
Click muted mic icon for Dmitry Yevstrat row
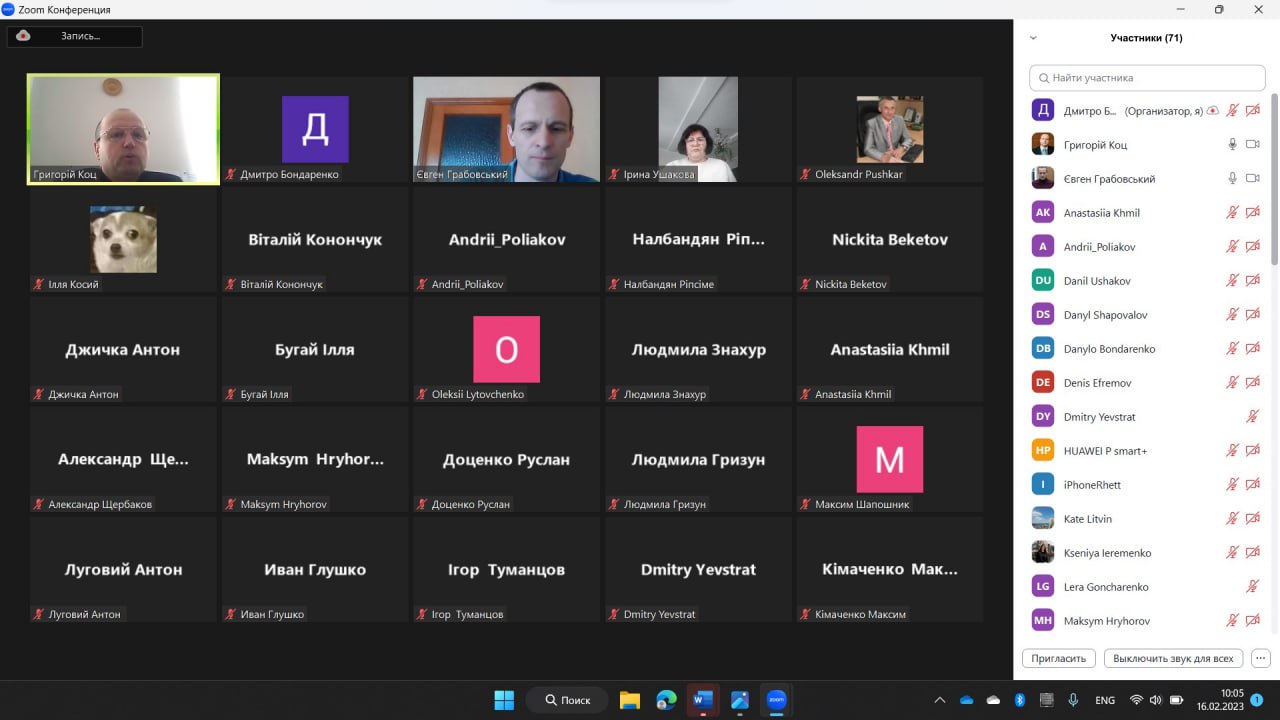[1252, 417]
